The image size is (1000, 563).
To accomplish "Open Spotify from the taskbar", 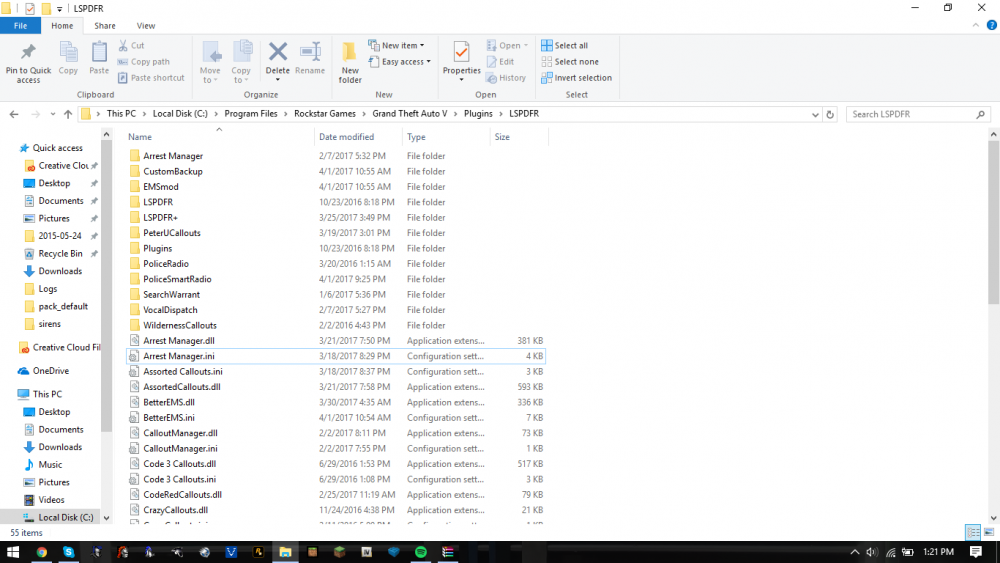I will pyautogui.click(x=421, y=552).
